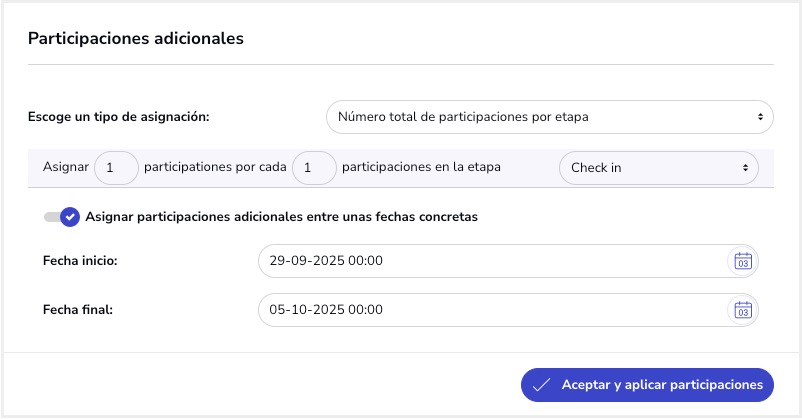Select the Fecha final date field
The image size is (802, 419).
pyautogui.click(x=490, y=309)
